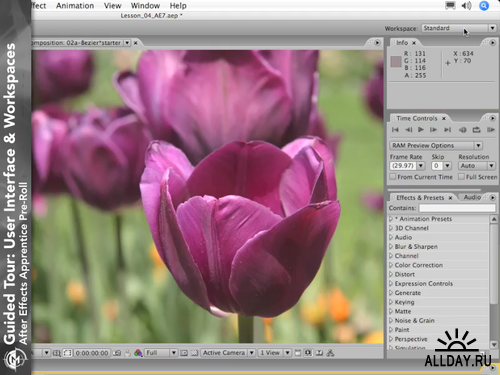This screenshot has height=375, width=500.
Task: Open Effects & Presets panel menu
Action: click(x=492, y=198)
